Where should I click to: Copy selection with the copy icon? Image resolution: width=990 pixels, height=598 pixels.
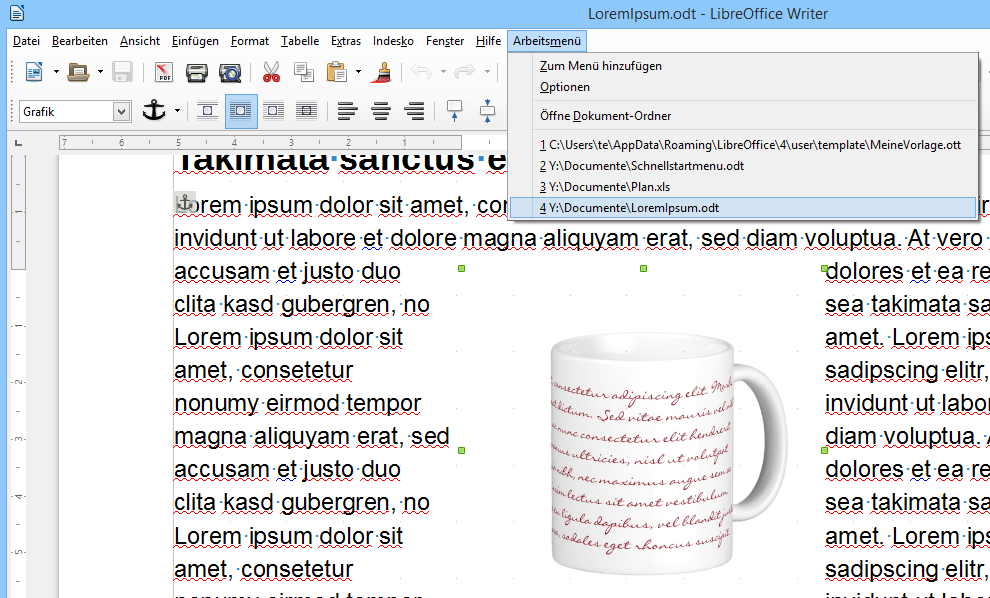(304, 72)
